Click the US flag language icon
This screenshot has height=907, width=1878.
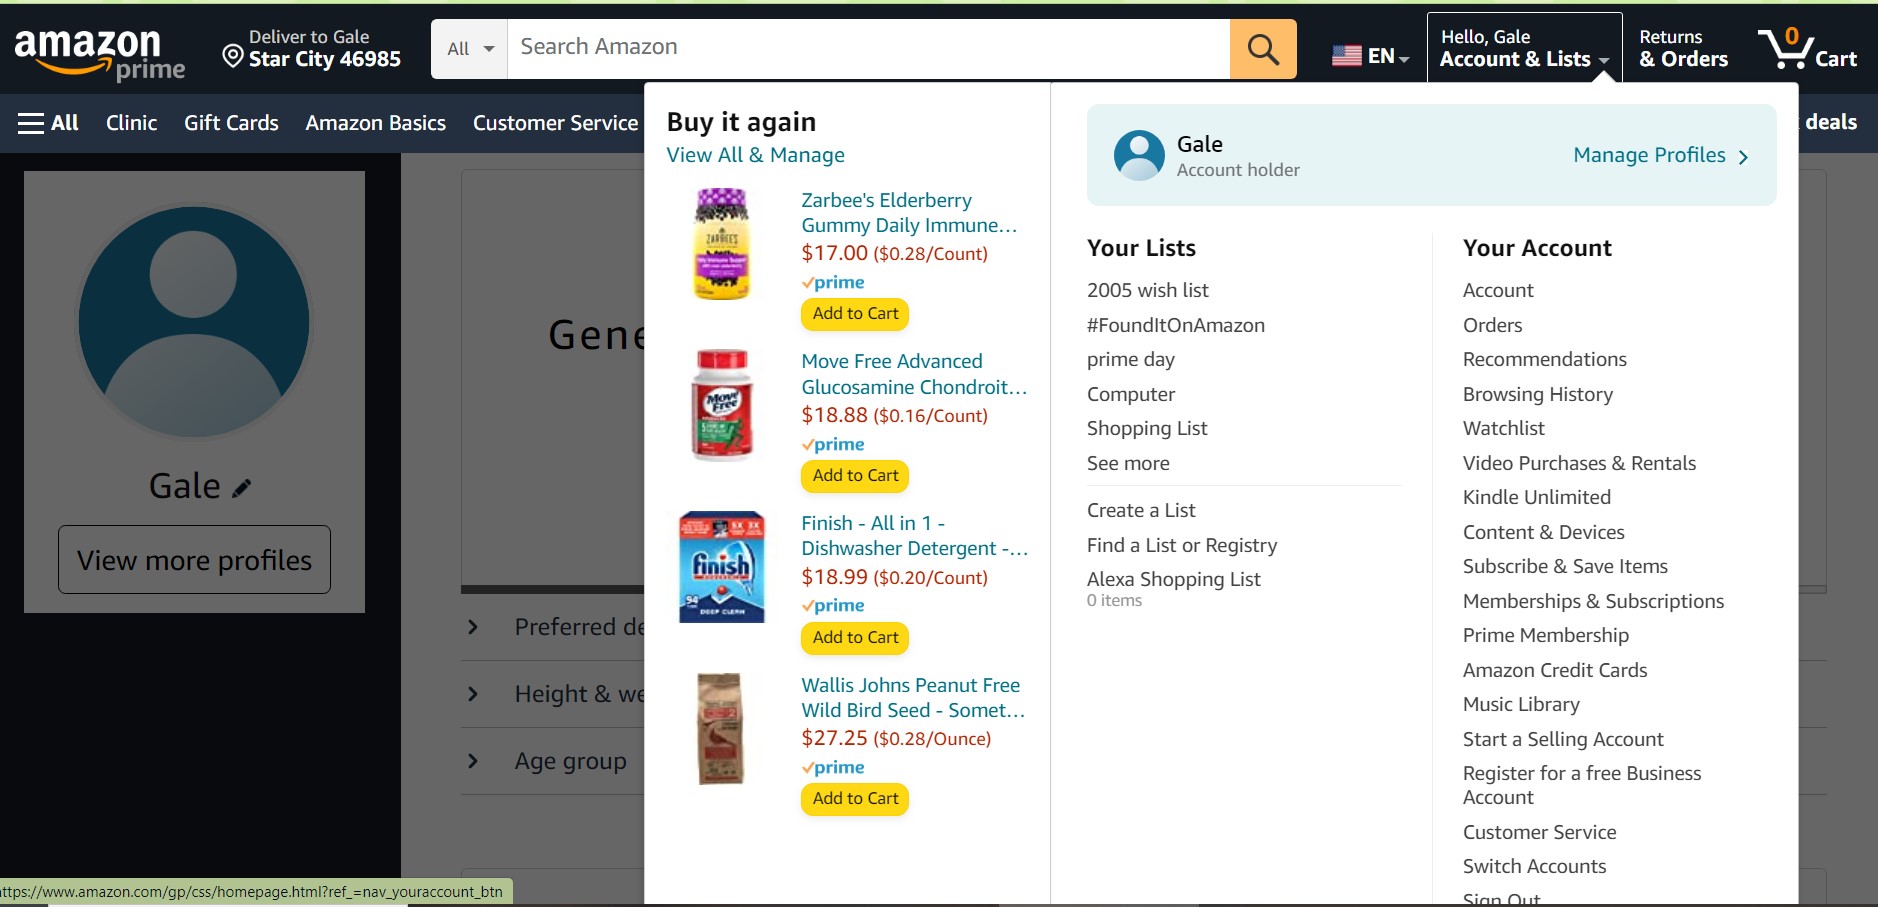point(1346,56)
